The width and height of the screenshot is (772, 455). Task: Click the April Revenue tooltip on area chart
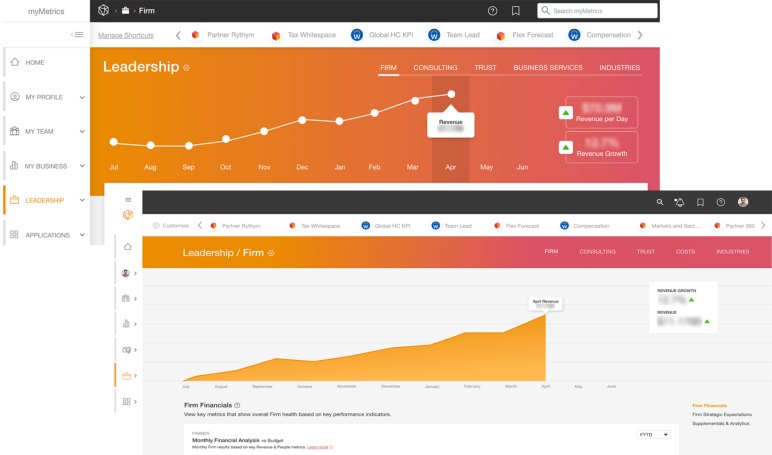(x=546, y=303)
